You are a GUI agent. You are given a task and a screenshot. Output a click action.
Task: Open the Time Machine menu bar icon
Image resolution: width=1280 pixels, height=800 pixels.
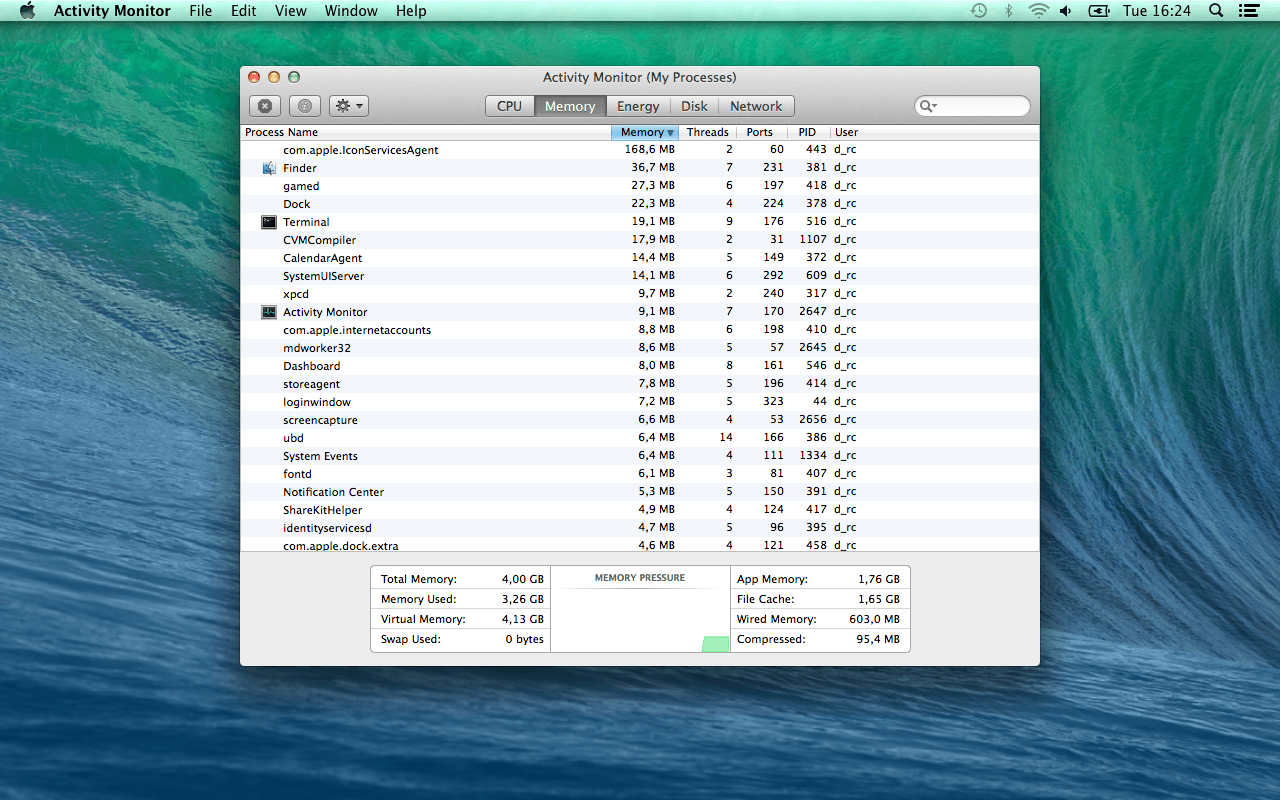979,11
